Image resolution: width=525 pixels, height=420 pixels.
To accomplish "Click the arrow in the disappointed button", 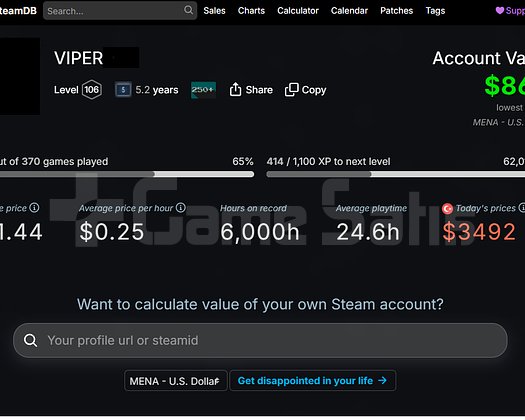I will (x=382, y=380).
